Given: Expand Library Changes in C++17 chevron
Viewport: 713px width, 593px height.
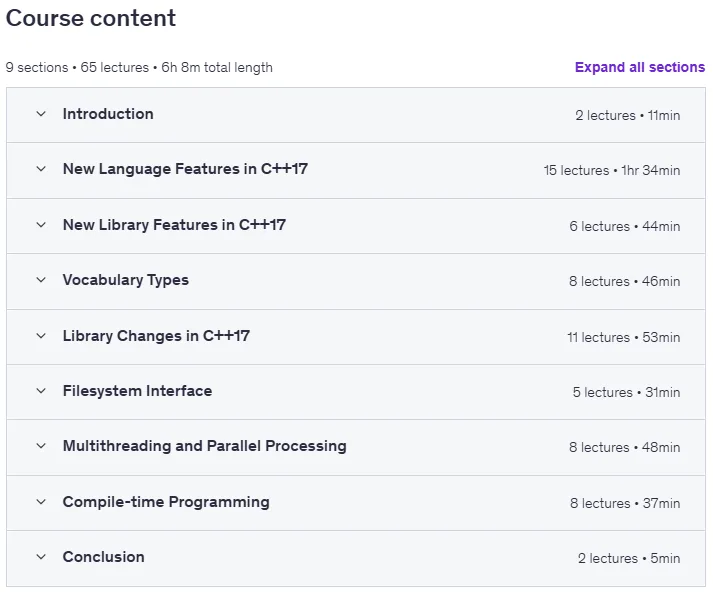Looking at the screenshot, I should click(41, 336).
